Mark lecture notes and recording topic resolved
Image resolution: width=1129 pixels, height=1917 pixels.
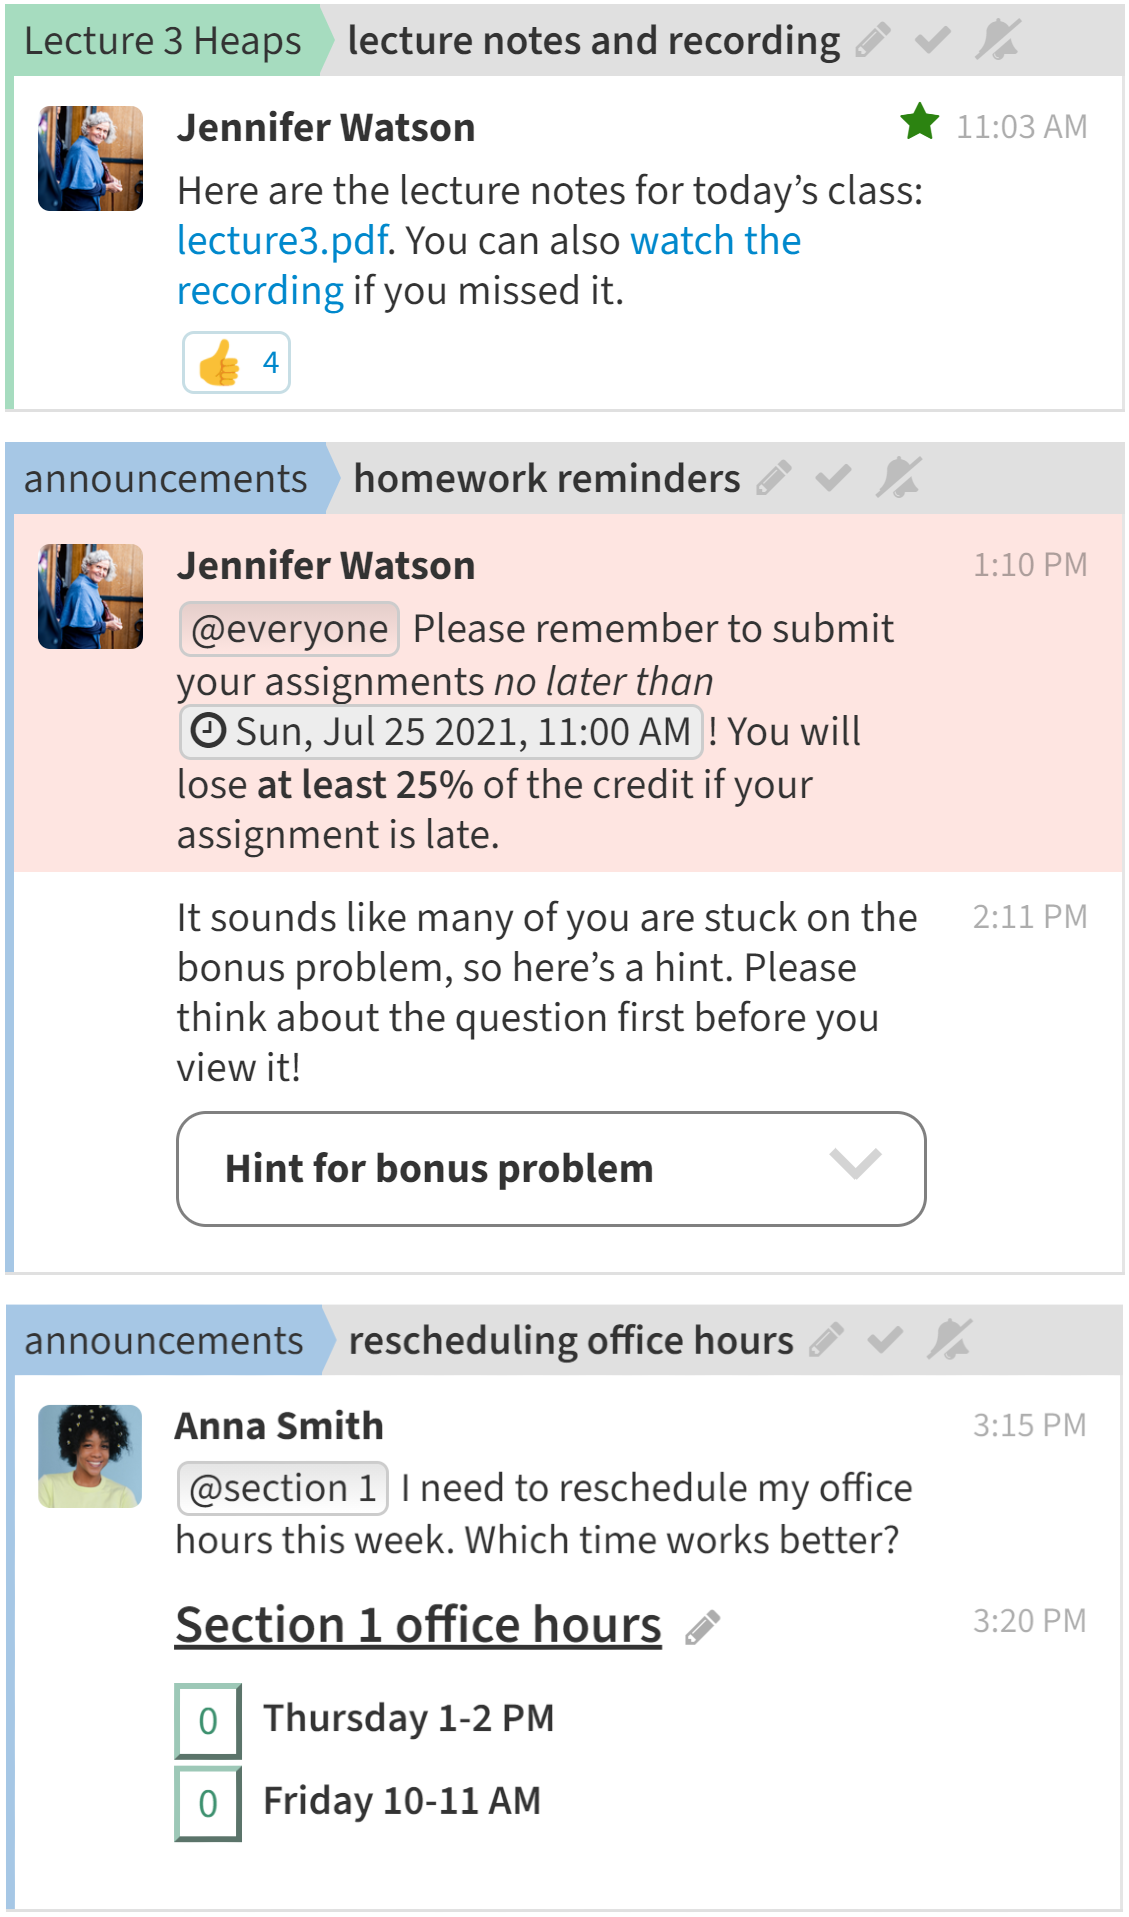coord(932,40)
